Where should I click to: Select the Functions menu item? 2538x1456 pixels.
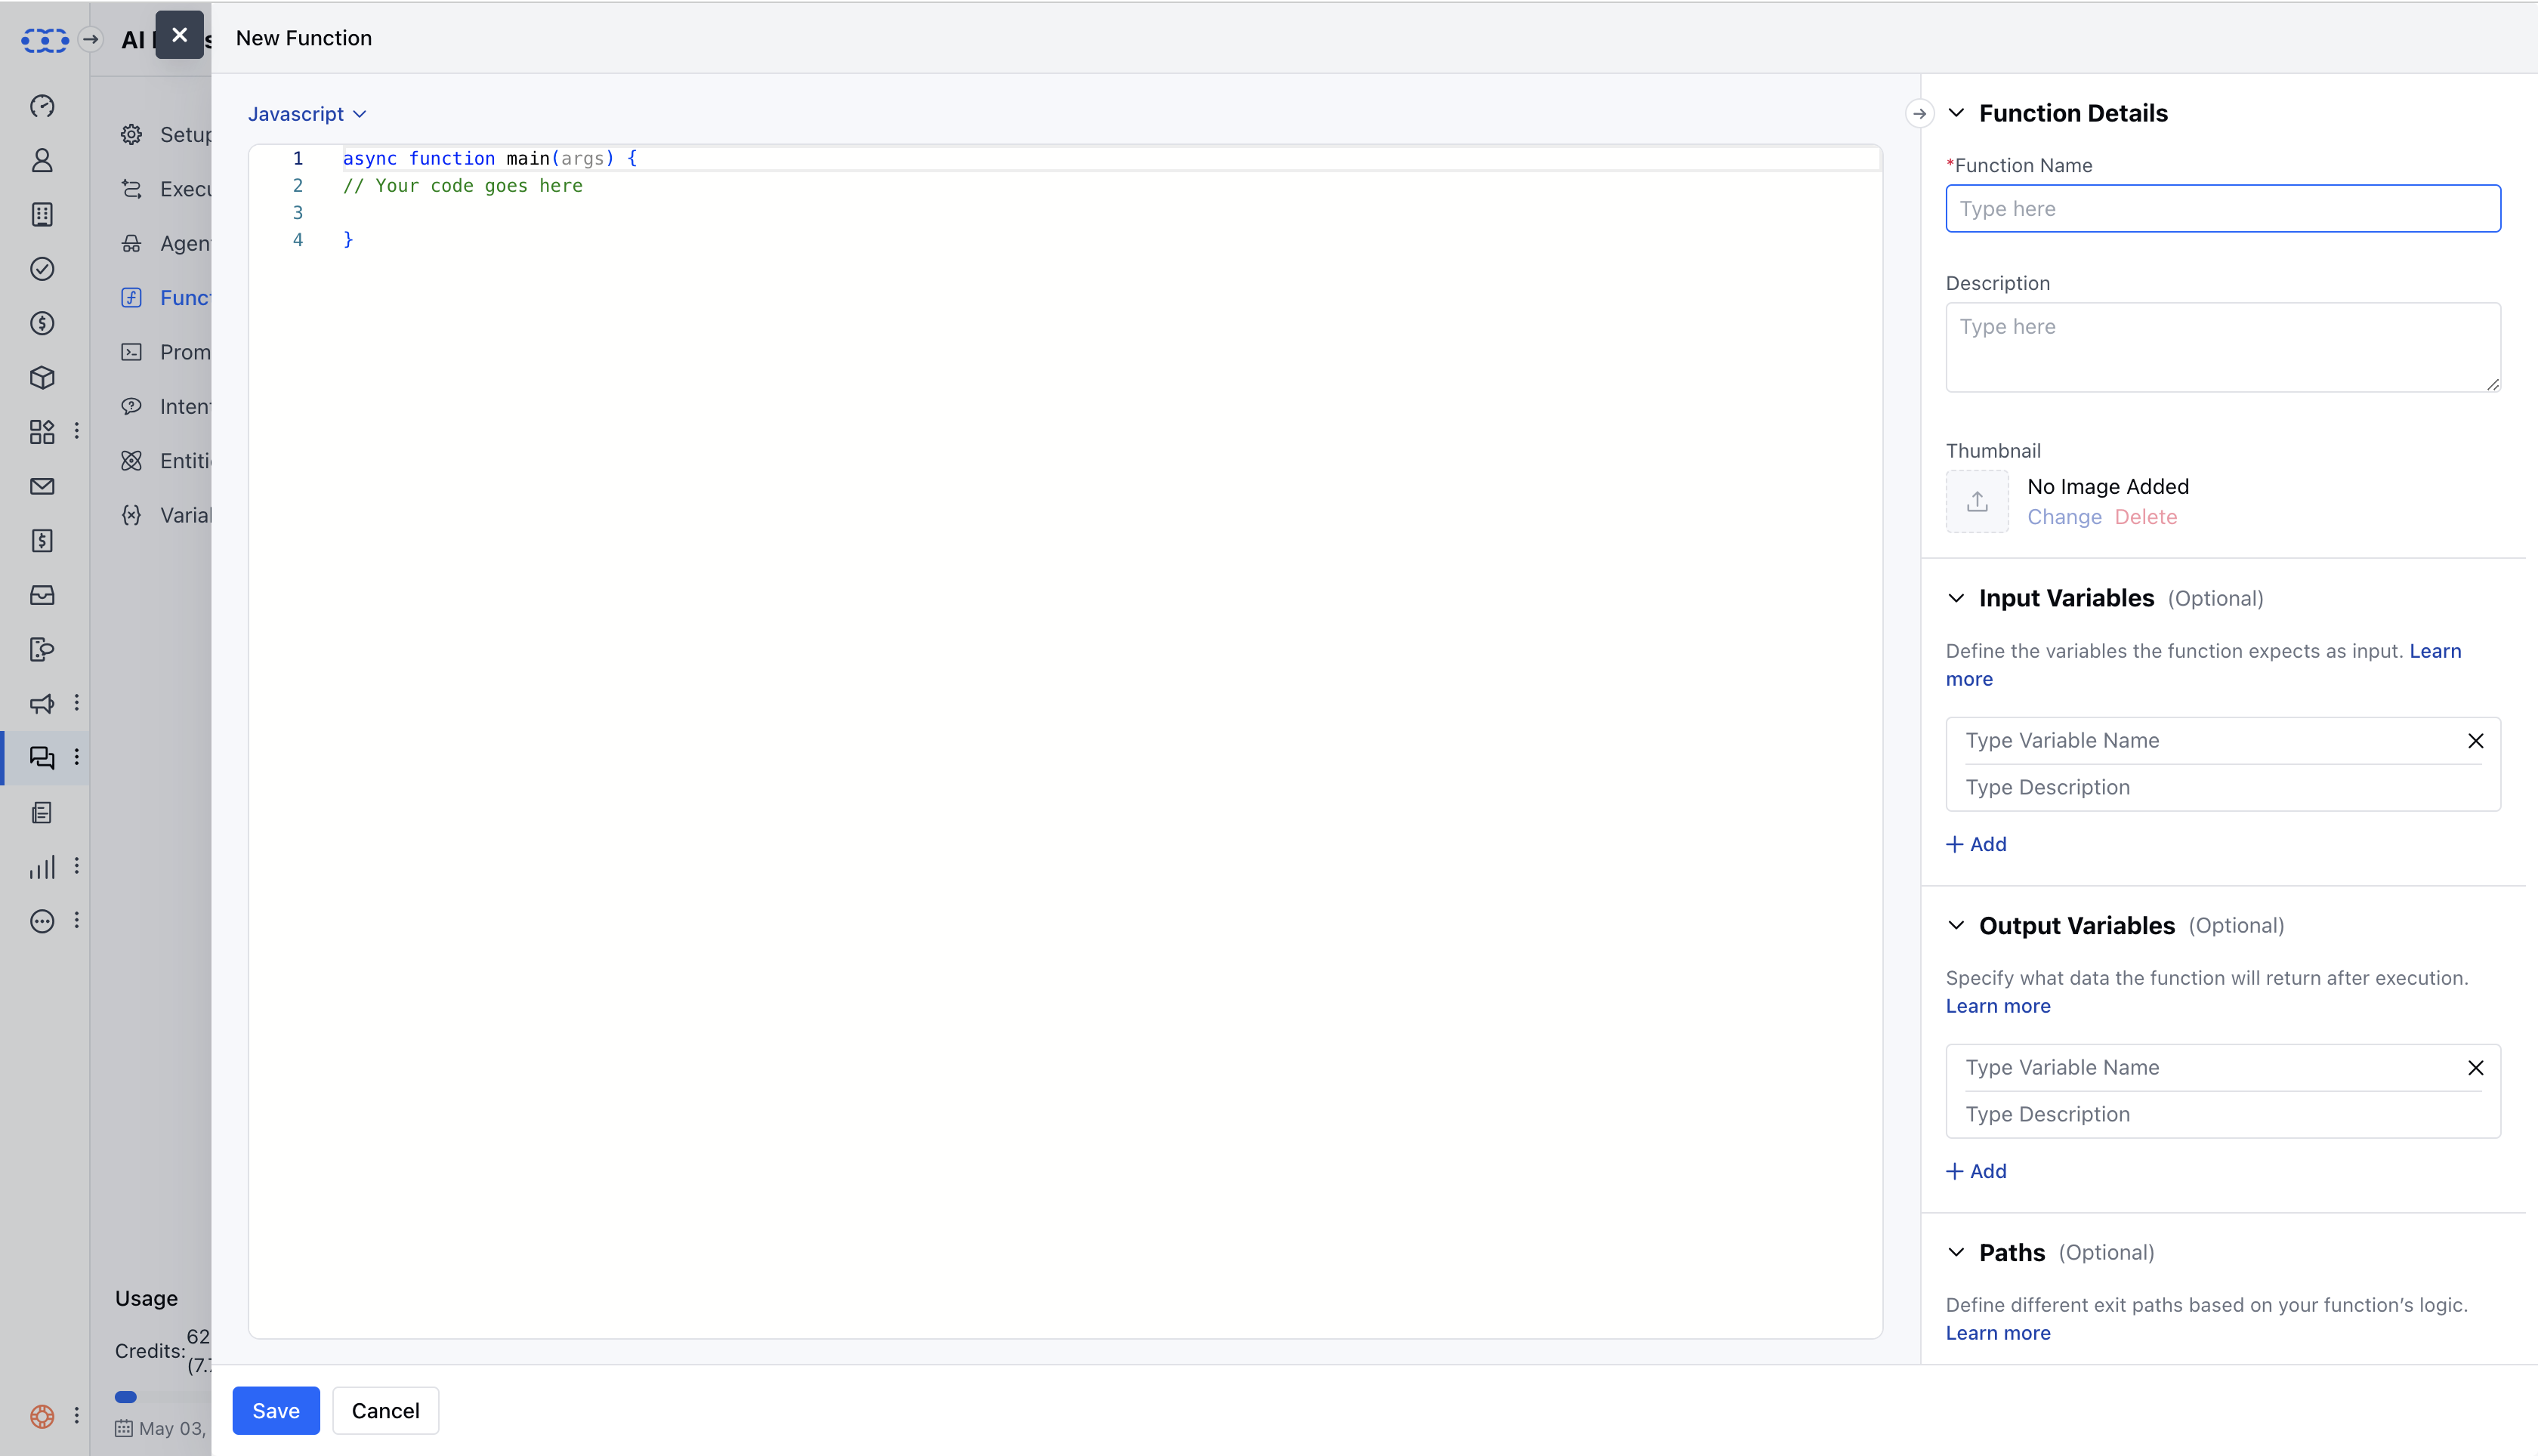(x=165, y=298)
